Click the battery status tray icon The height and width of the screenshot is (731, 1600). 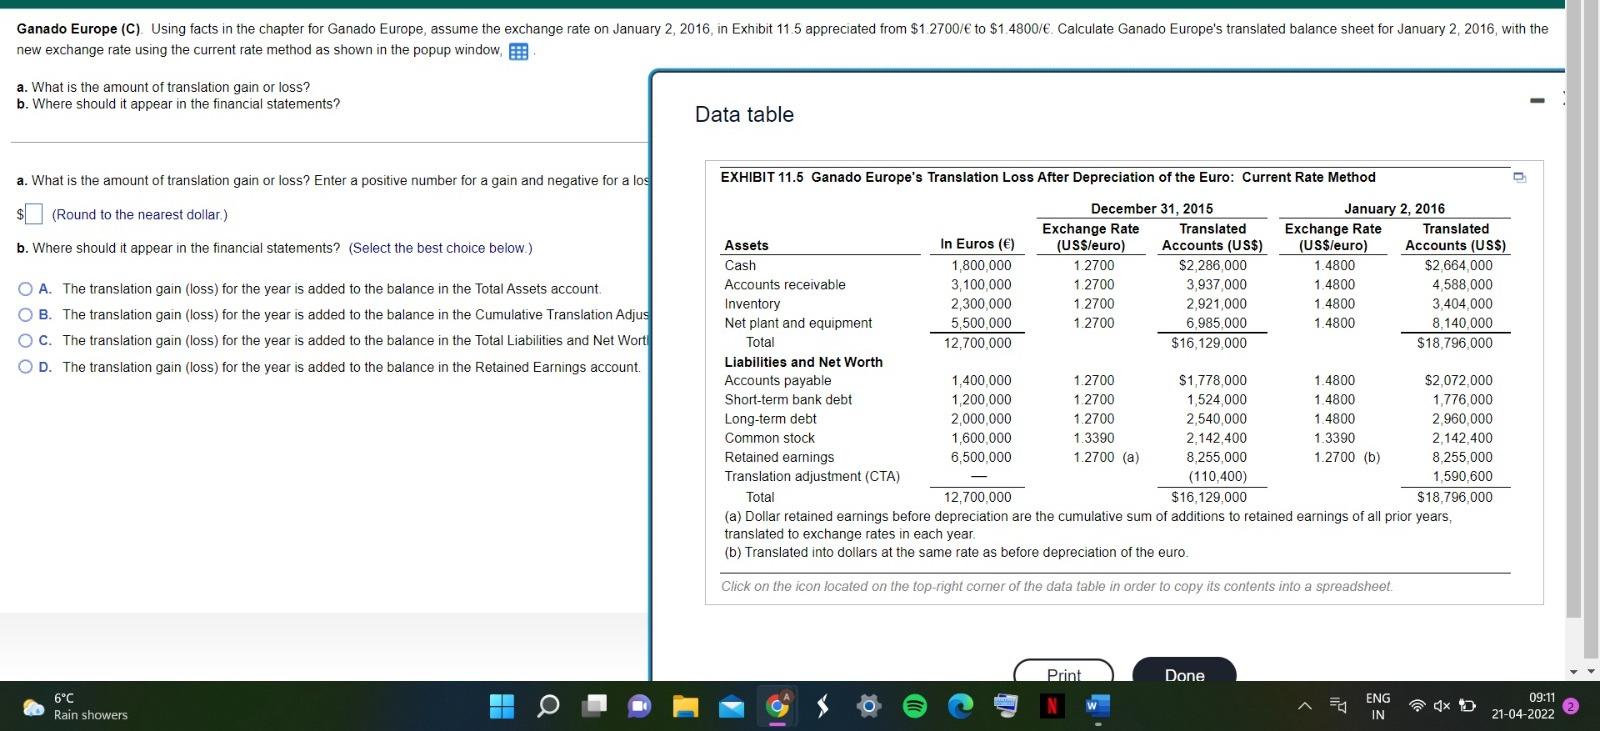click(x=1467, y=707)
